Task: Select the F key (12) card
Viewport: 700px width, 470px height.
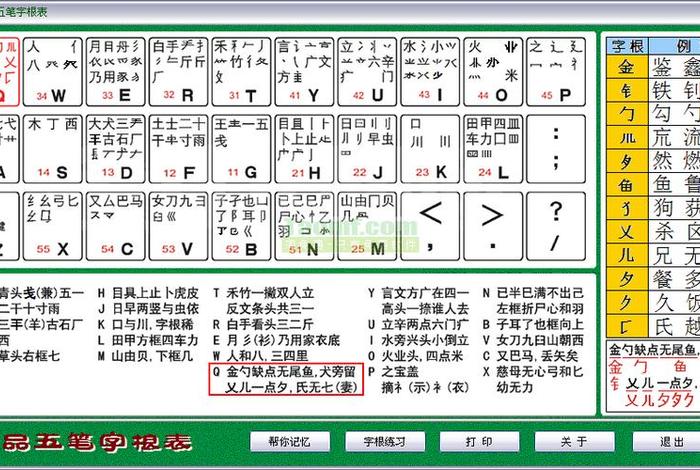Action: point(179,149)
